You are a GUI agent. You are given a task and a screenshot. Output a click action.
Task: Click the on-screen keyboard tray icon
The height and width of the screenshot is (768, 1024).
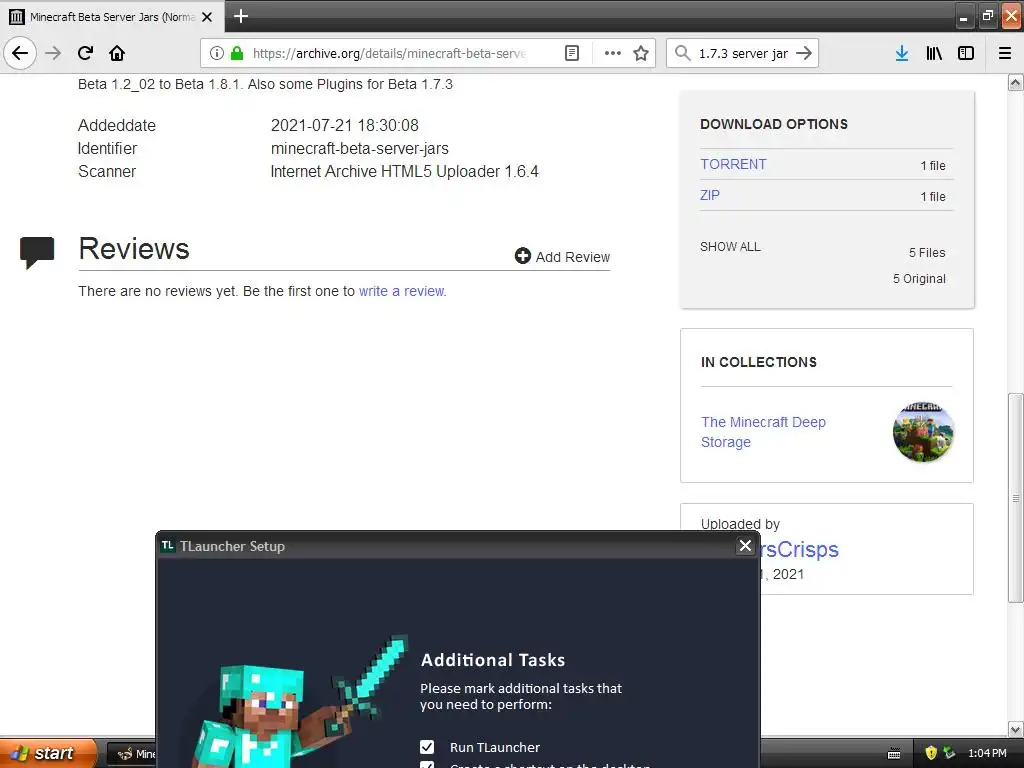coord(894,754)
